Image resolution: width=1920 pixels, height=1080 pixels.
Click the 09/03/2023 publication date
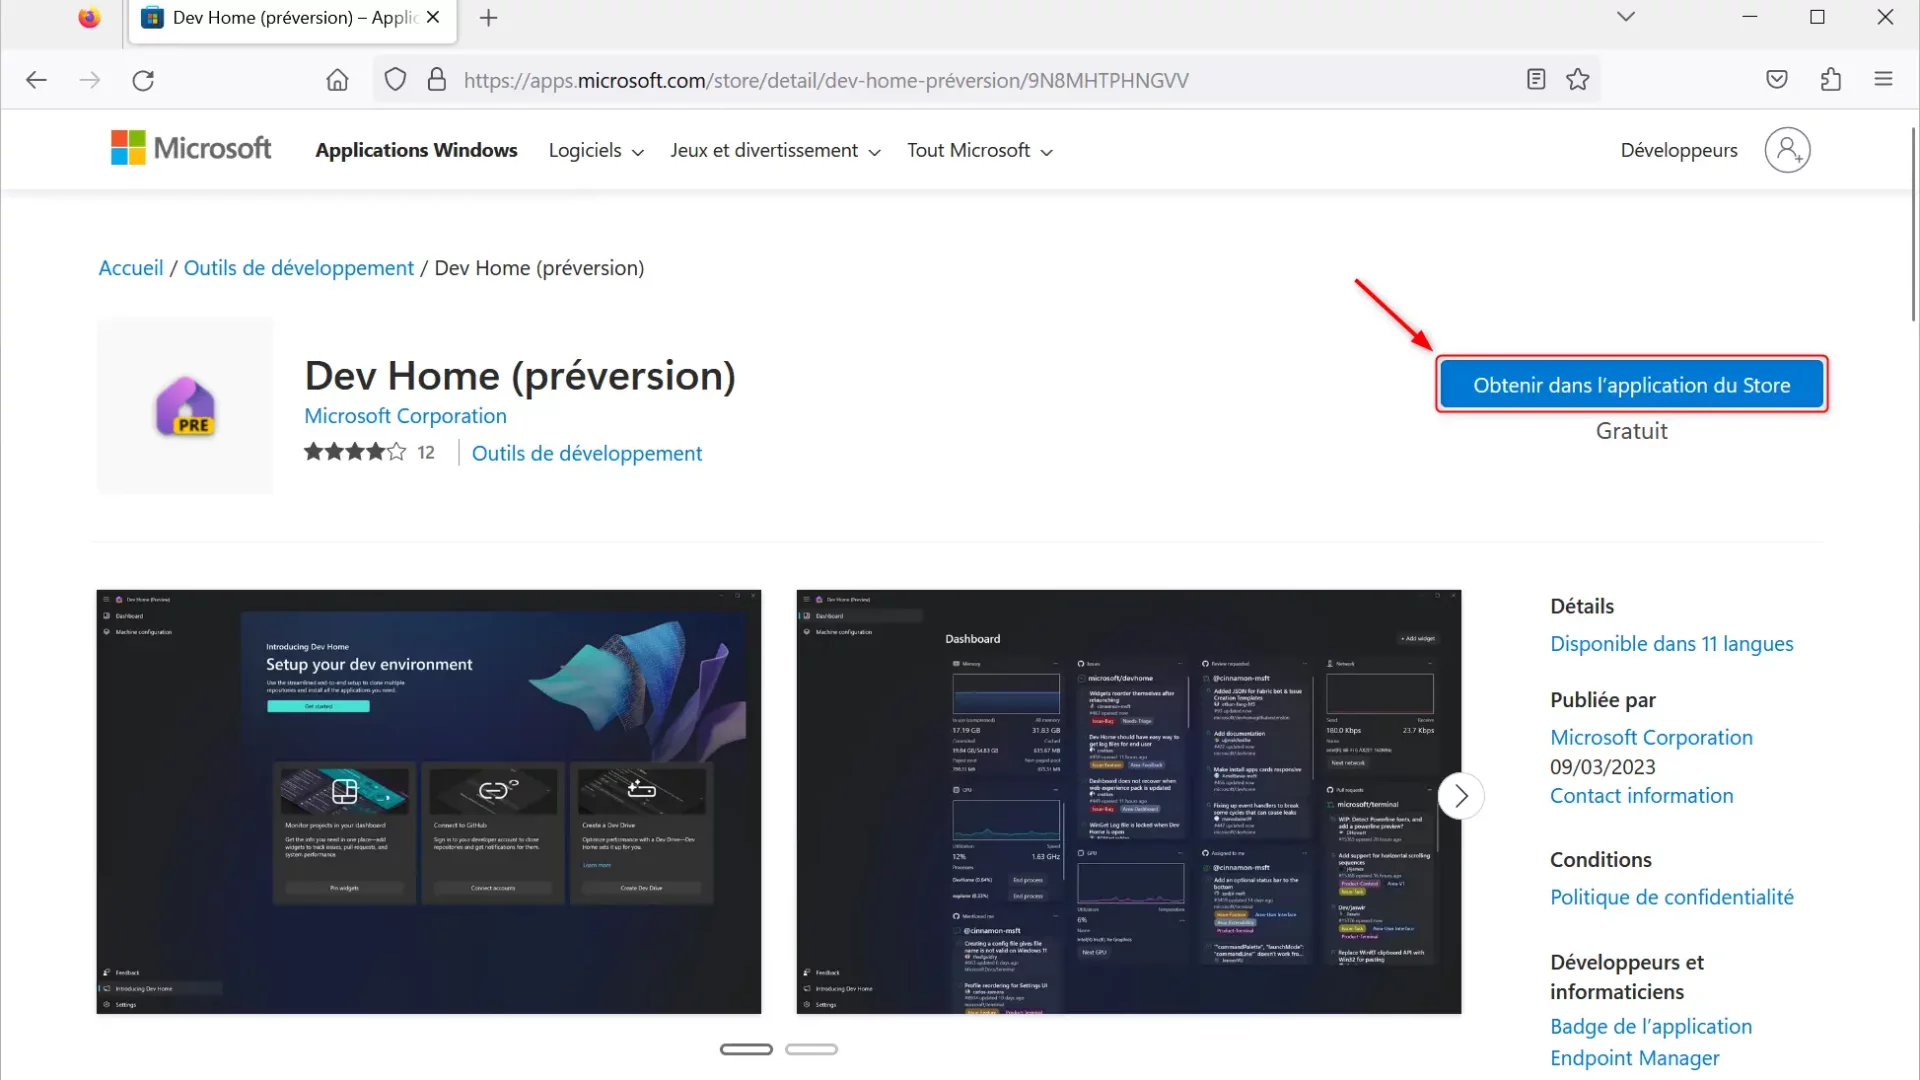[1602, 767]
